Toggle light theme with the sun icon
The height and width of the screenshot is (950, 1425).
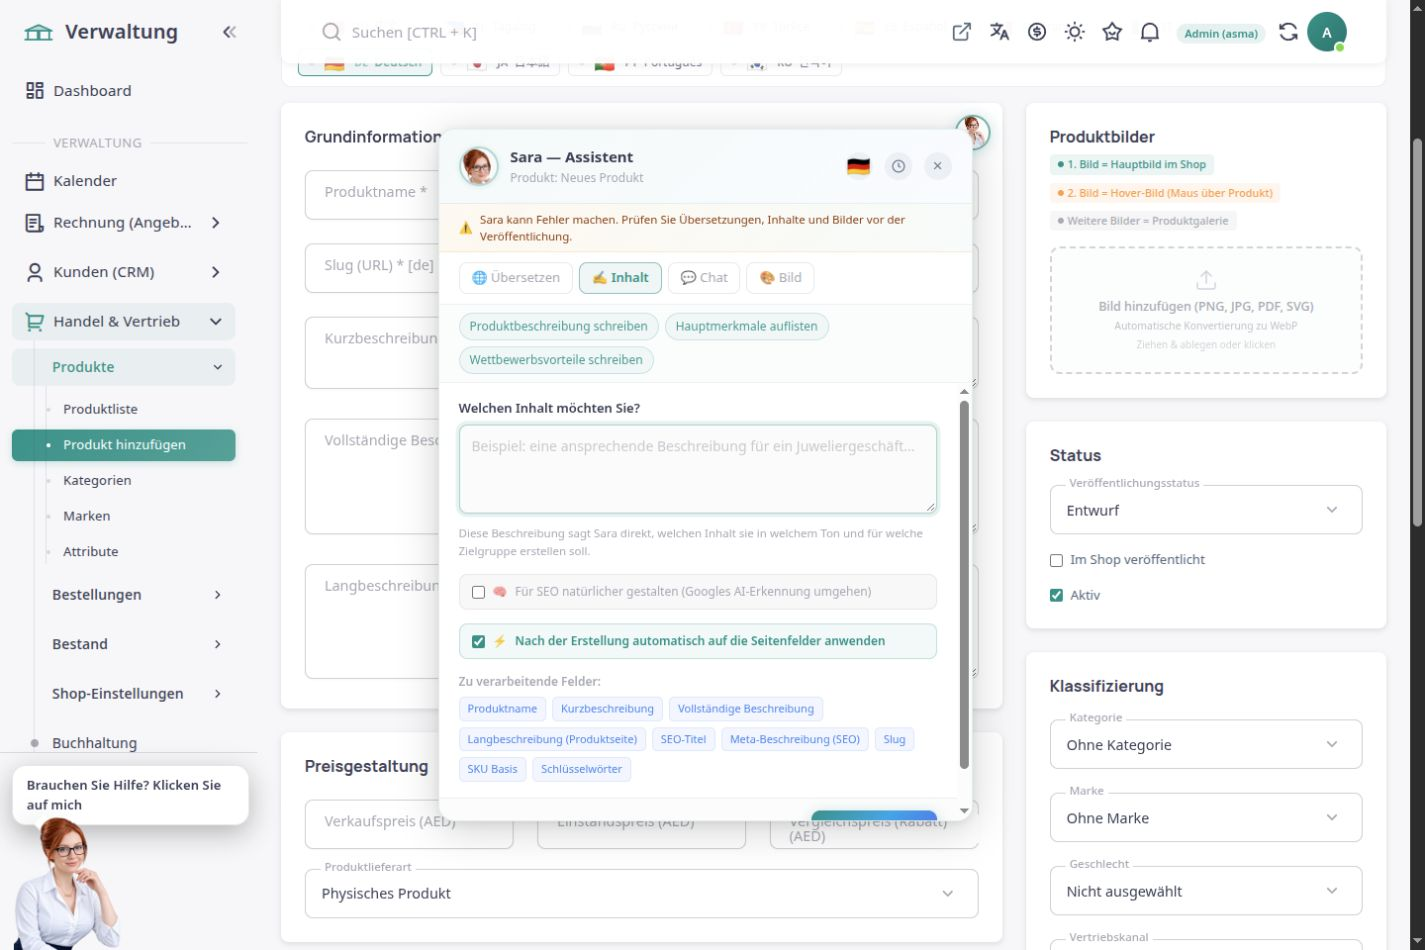1075,32
